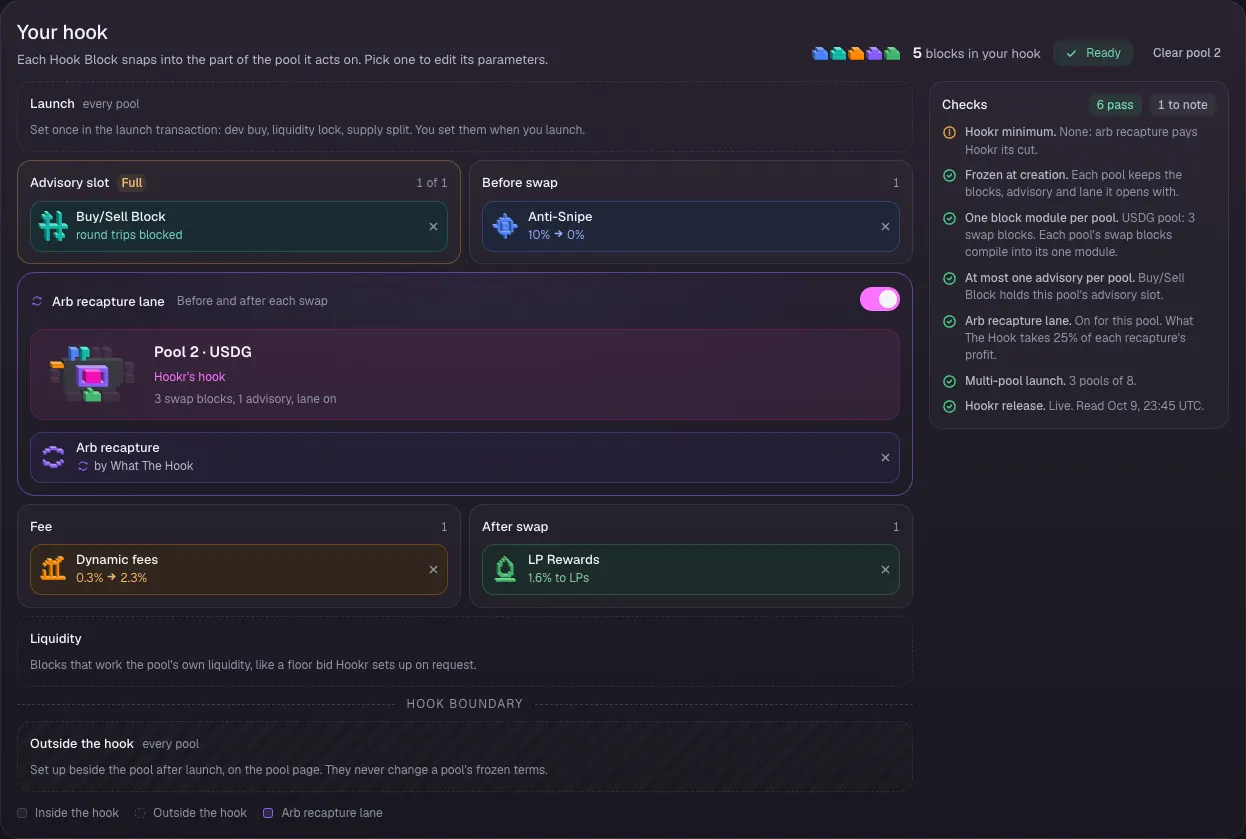Click the Anti-Snipe block icon
Viewport: 1246px width, 839px height.
pos(505,226)
